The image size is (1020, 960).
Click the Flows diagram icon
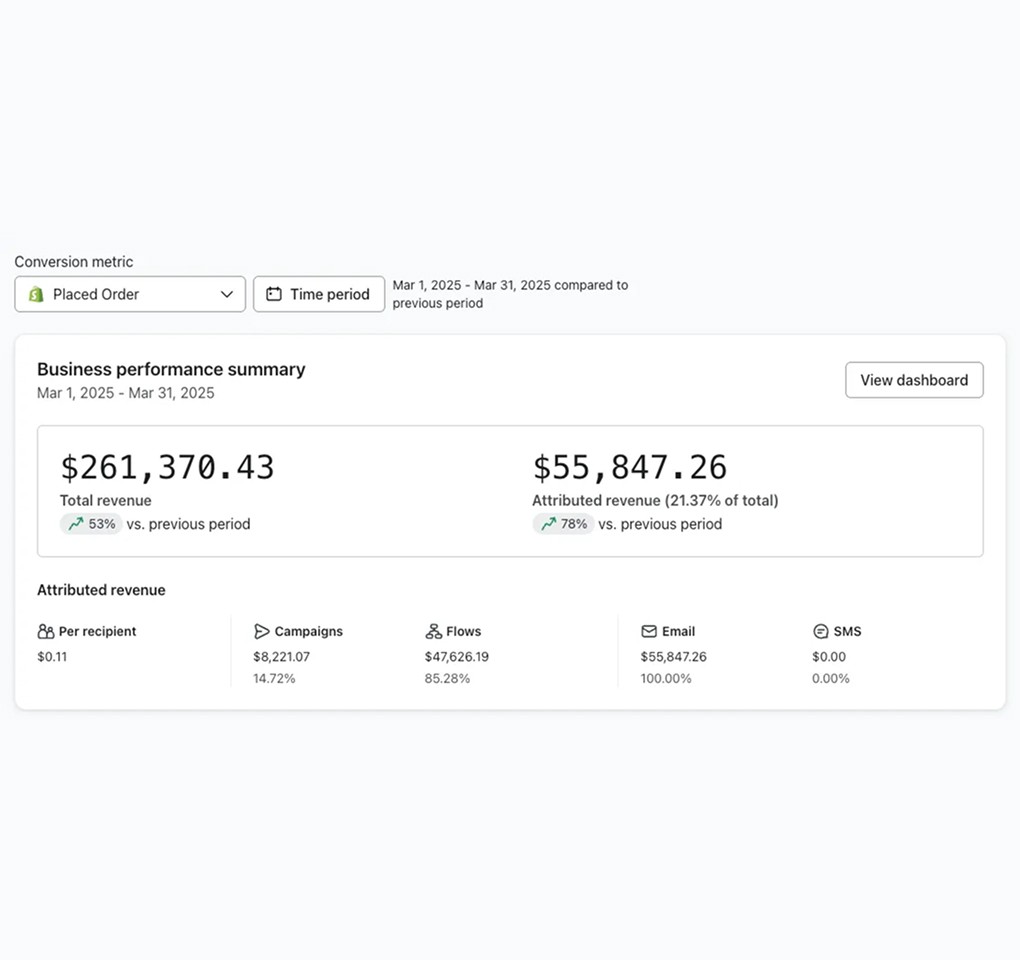pos(433,632)
